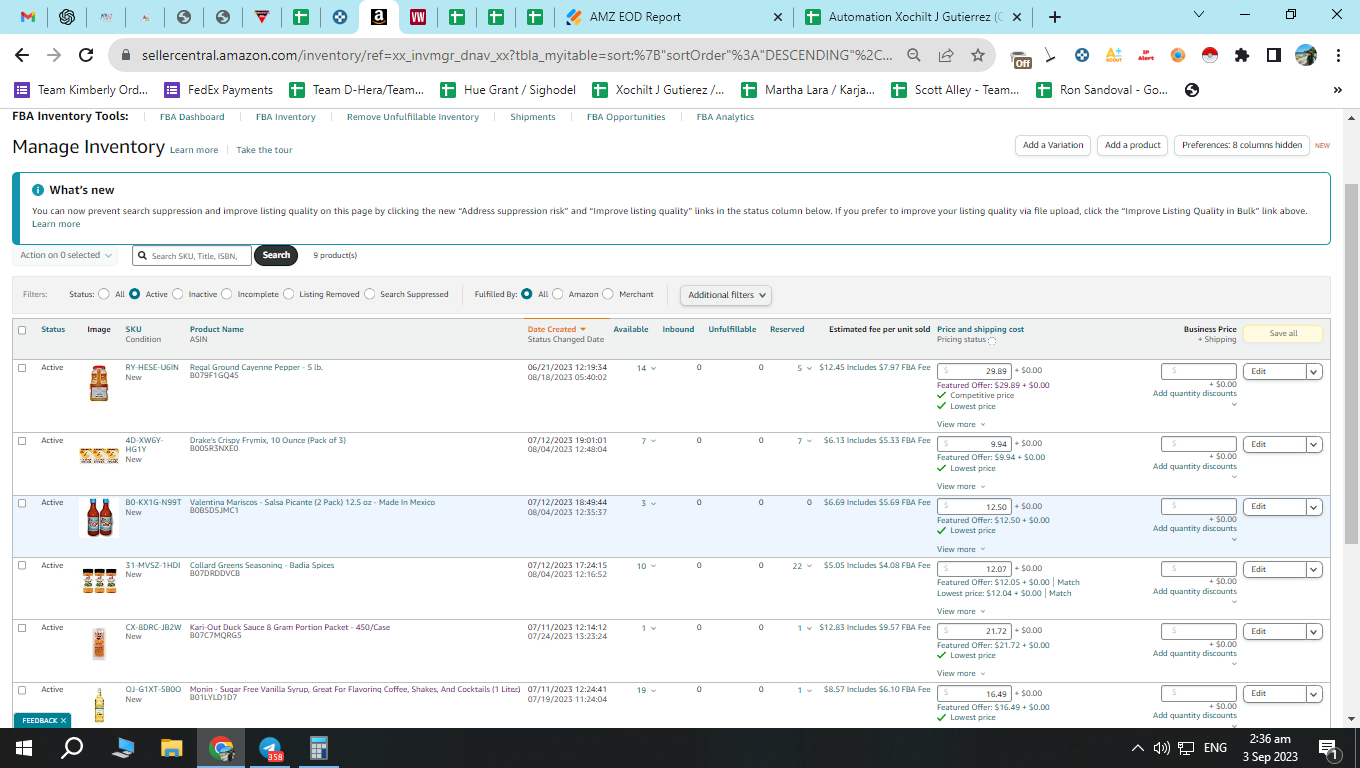Click the 'Add a Variation' button
Image resolution: width=1360 pixels, height=768 pixels.
tap(1053, 145)
